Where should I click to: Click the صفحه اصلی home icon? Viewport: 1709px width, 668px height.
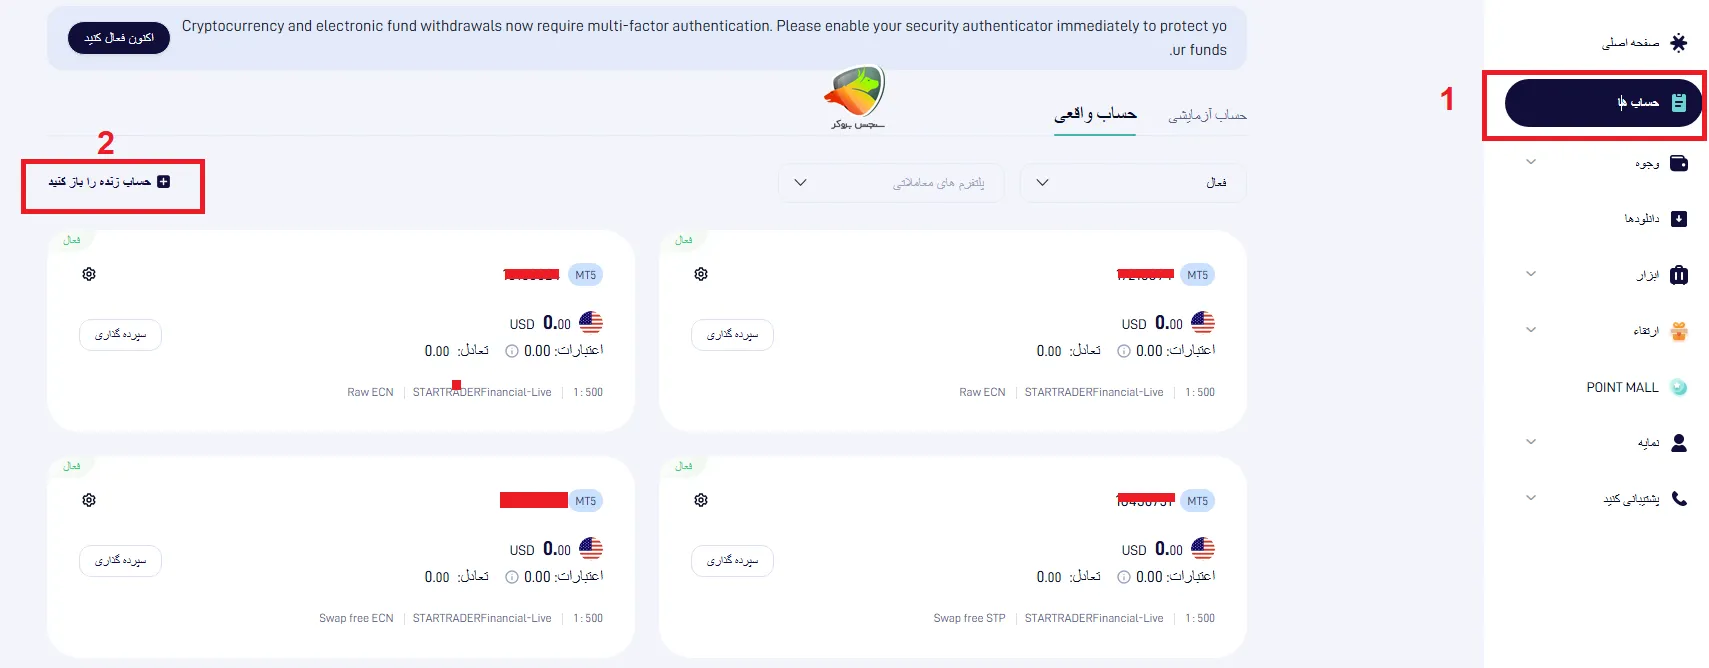(x=1680, y=43)
